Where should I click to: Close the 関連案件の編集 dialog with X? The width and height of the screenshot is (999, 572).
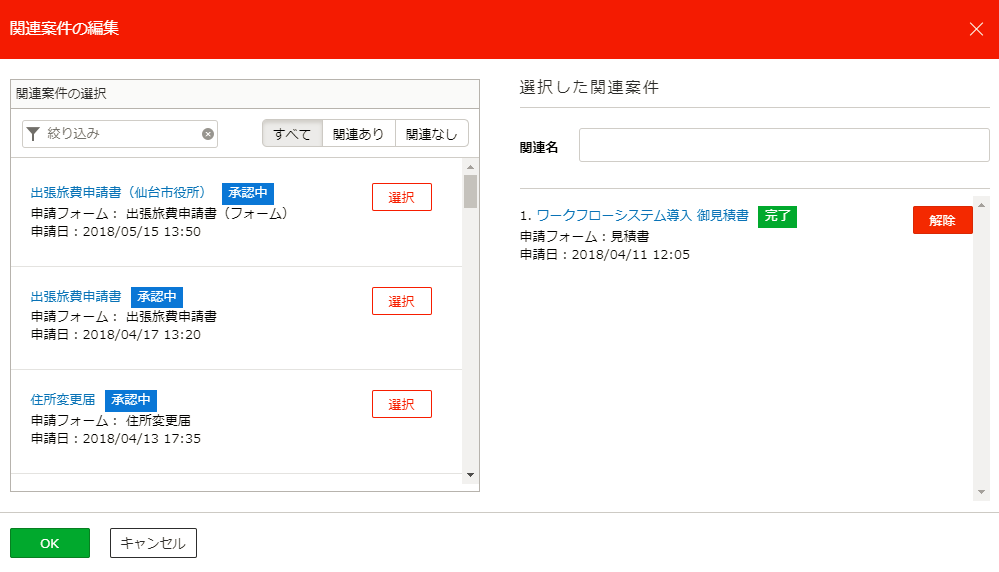click(x=975, y=29)
